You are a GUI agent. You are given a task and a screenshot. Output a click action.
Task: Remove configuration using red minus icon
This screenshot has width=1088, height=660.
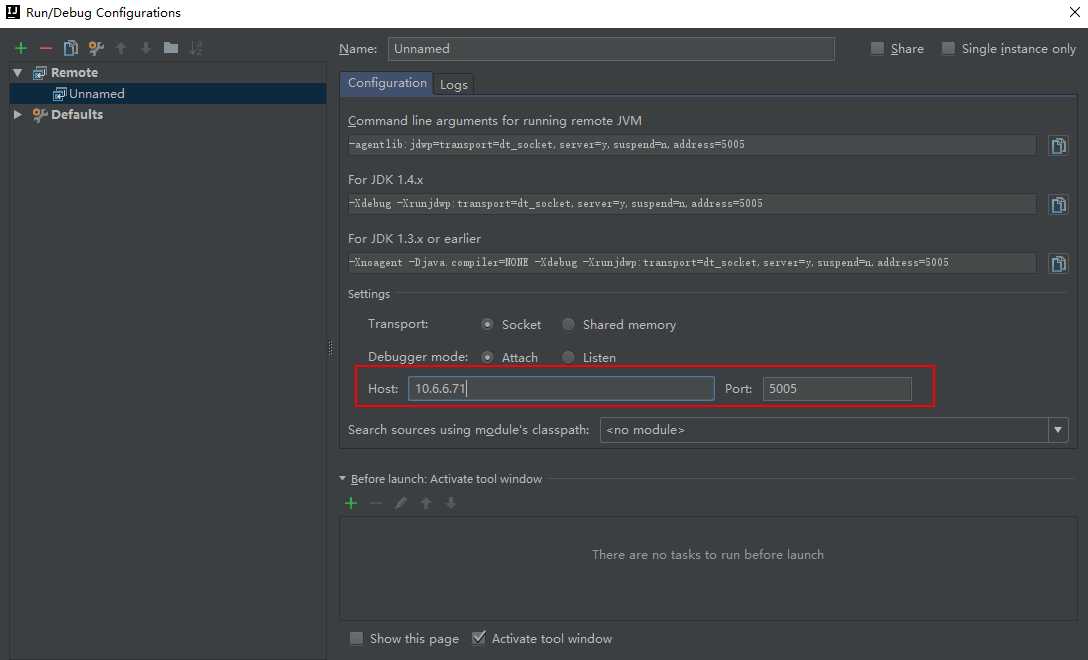46,48
